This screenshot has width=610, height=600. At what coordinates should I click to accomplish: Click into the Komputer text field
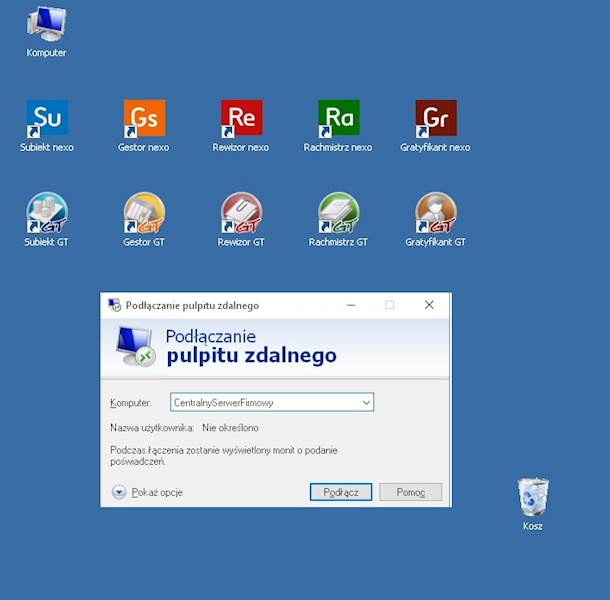point(272,402)
